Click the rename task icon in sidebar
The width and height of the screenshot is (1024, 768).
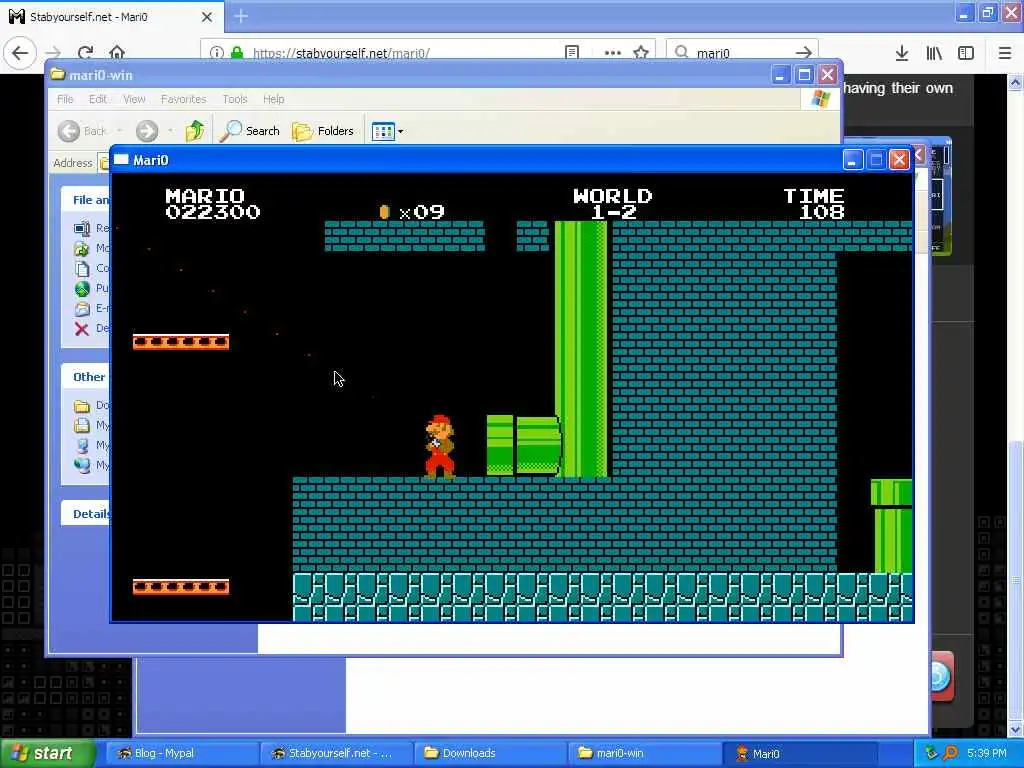82,229
